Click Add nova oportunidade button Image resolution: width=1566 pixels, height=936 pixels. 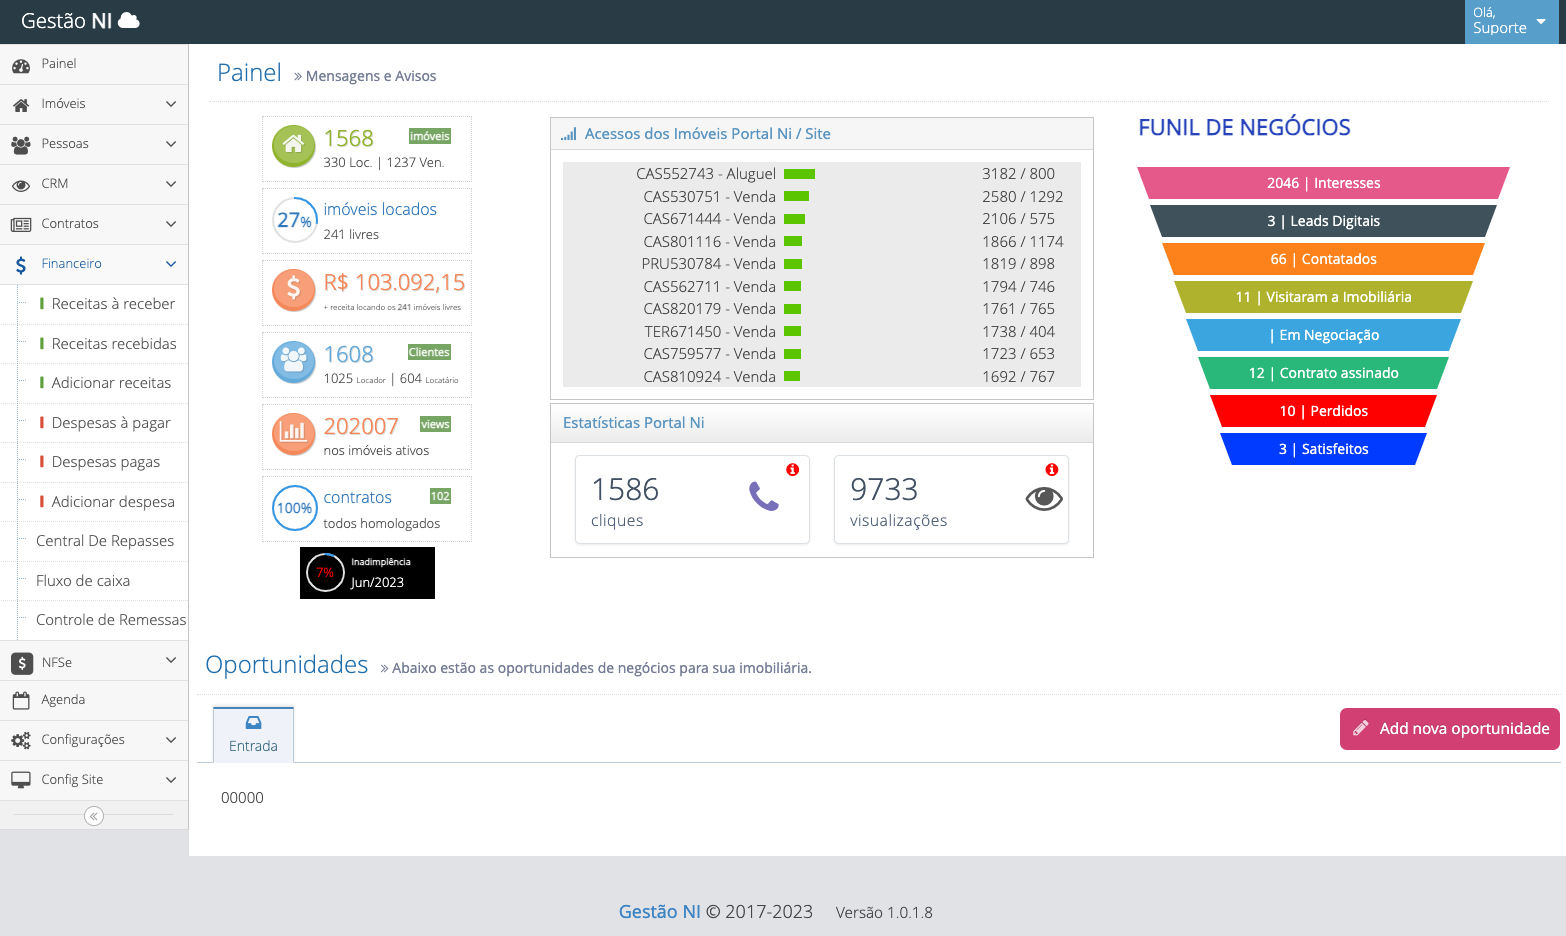pos(1449,729)
